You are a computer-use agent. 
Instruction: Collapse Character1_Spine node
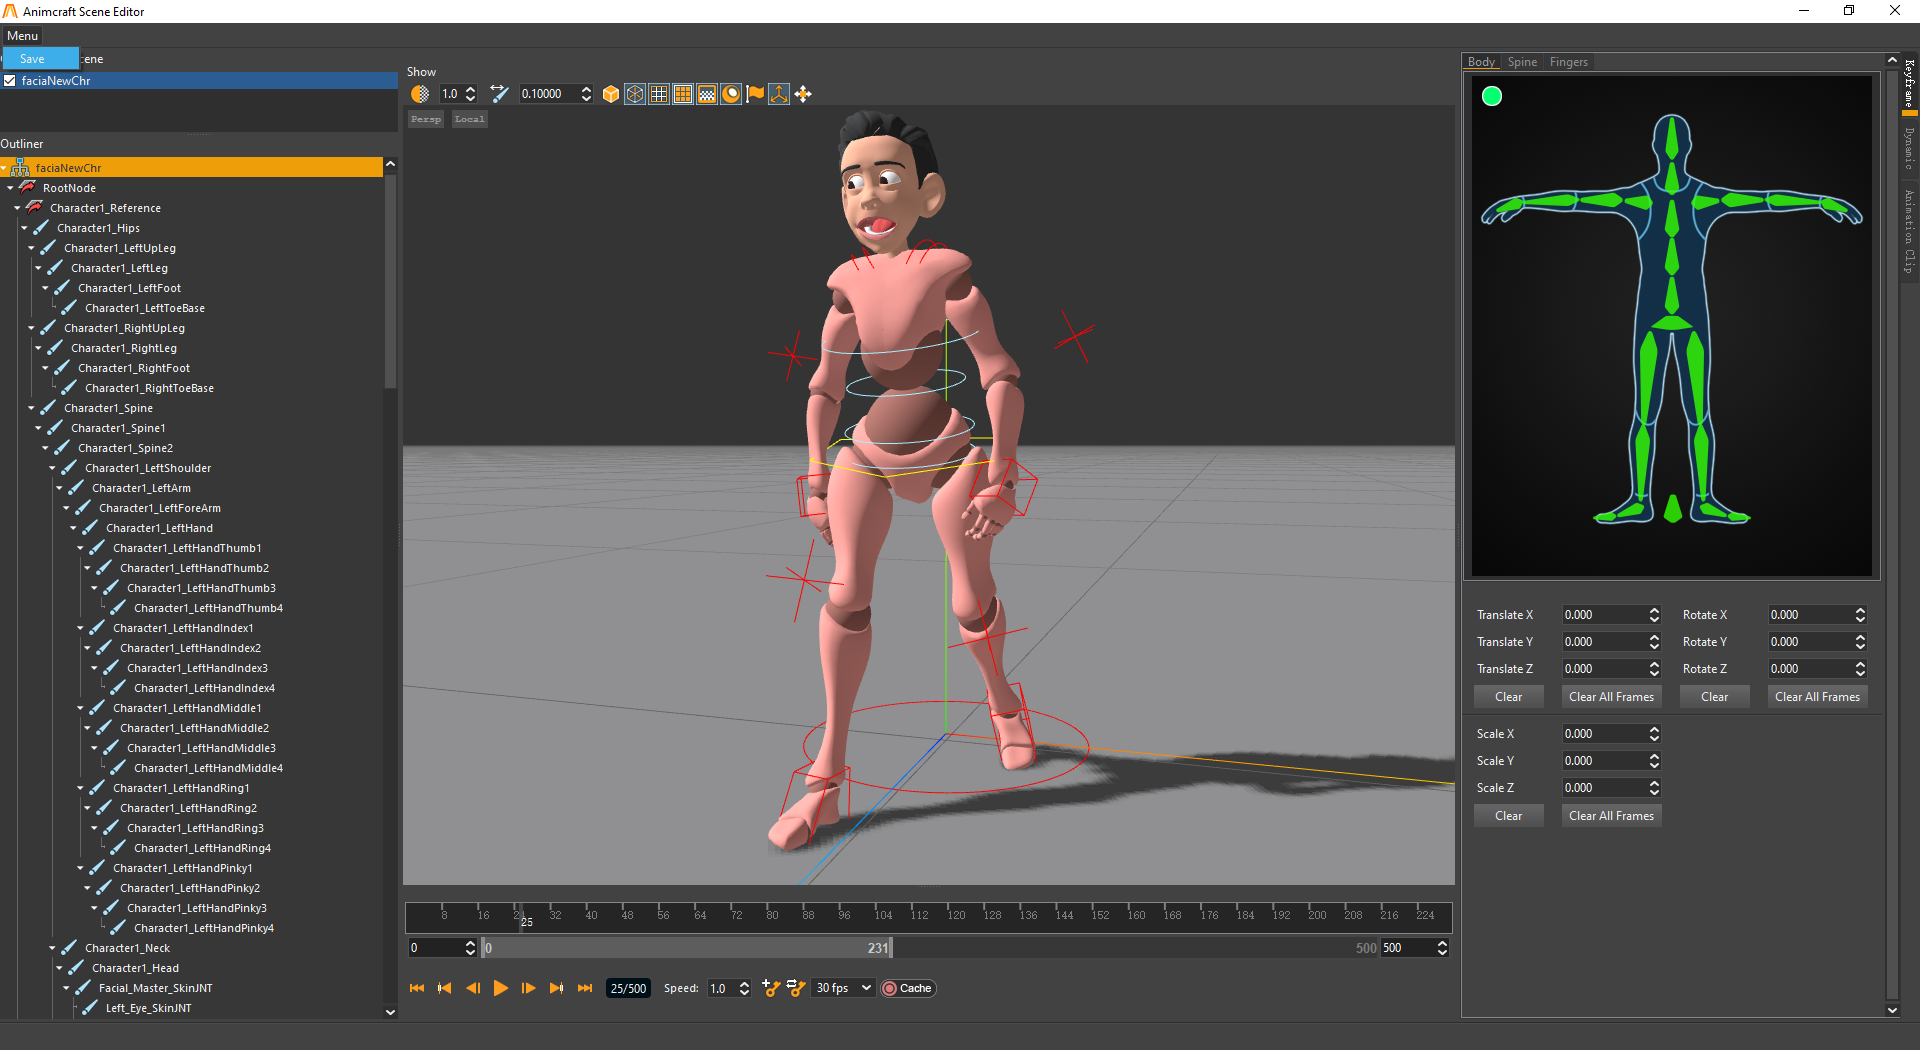31,408
